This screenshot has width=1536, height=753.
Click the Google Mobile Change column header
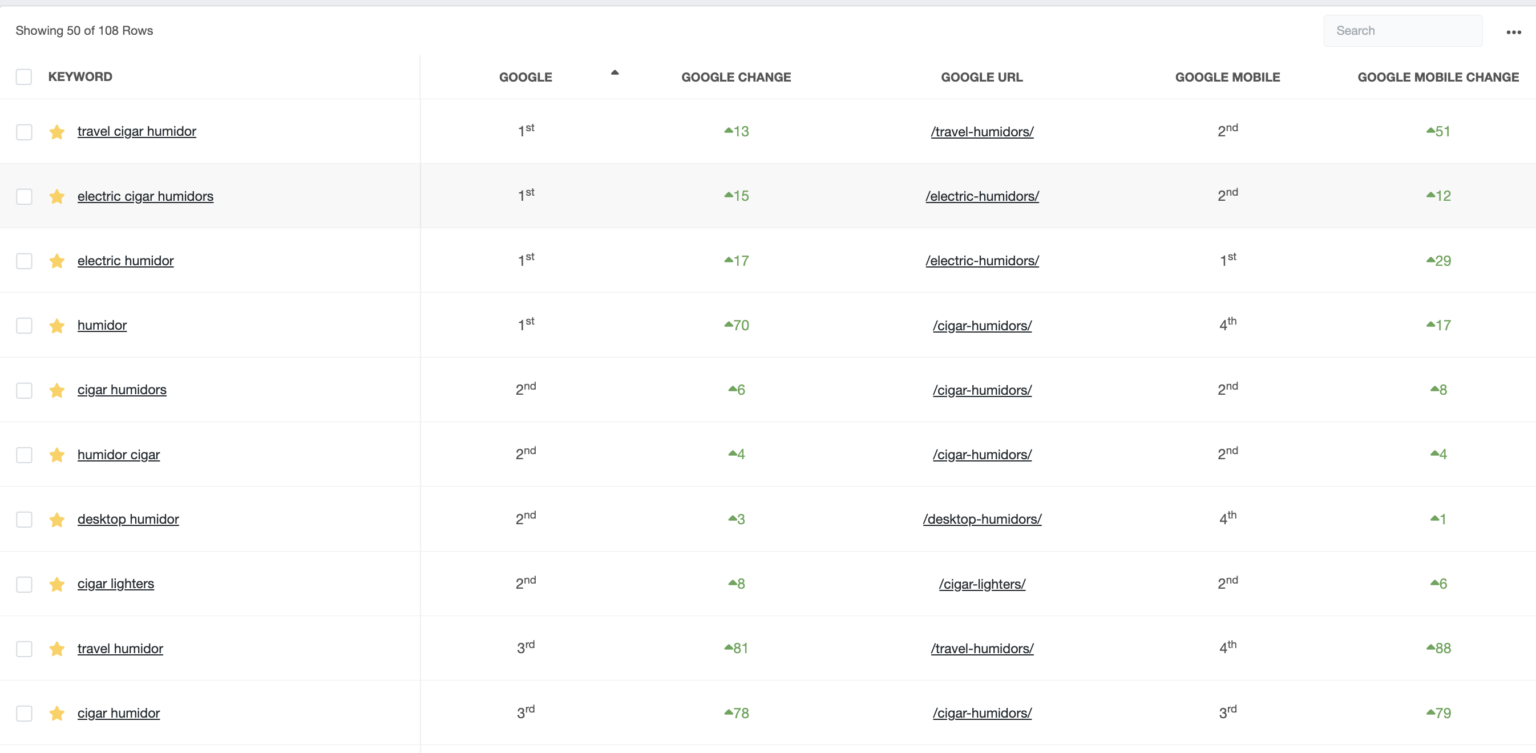click(x=1437, y=77)
